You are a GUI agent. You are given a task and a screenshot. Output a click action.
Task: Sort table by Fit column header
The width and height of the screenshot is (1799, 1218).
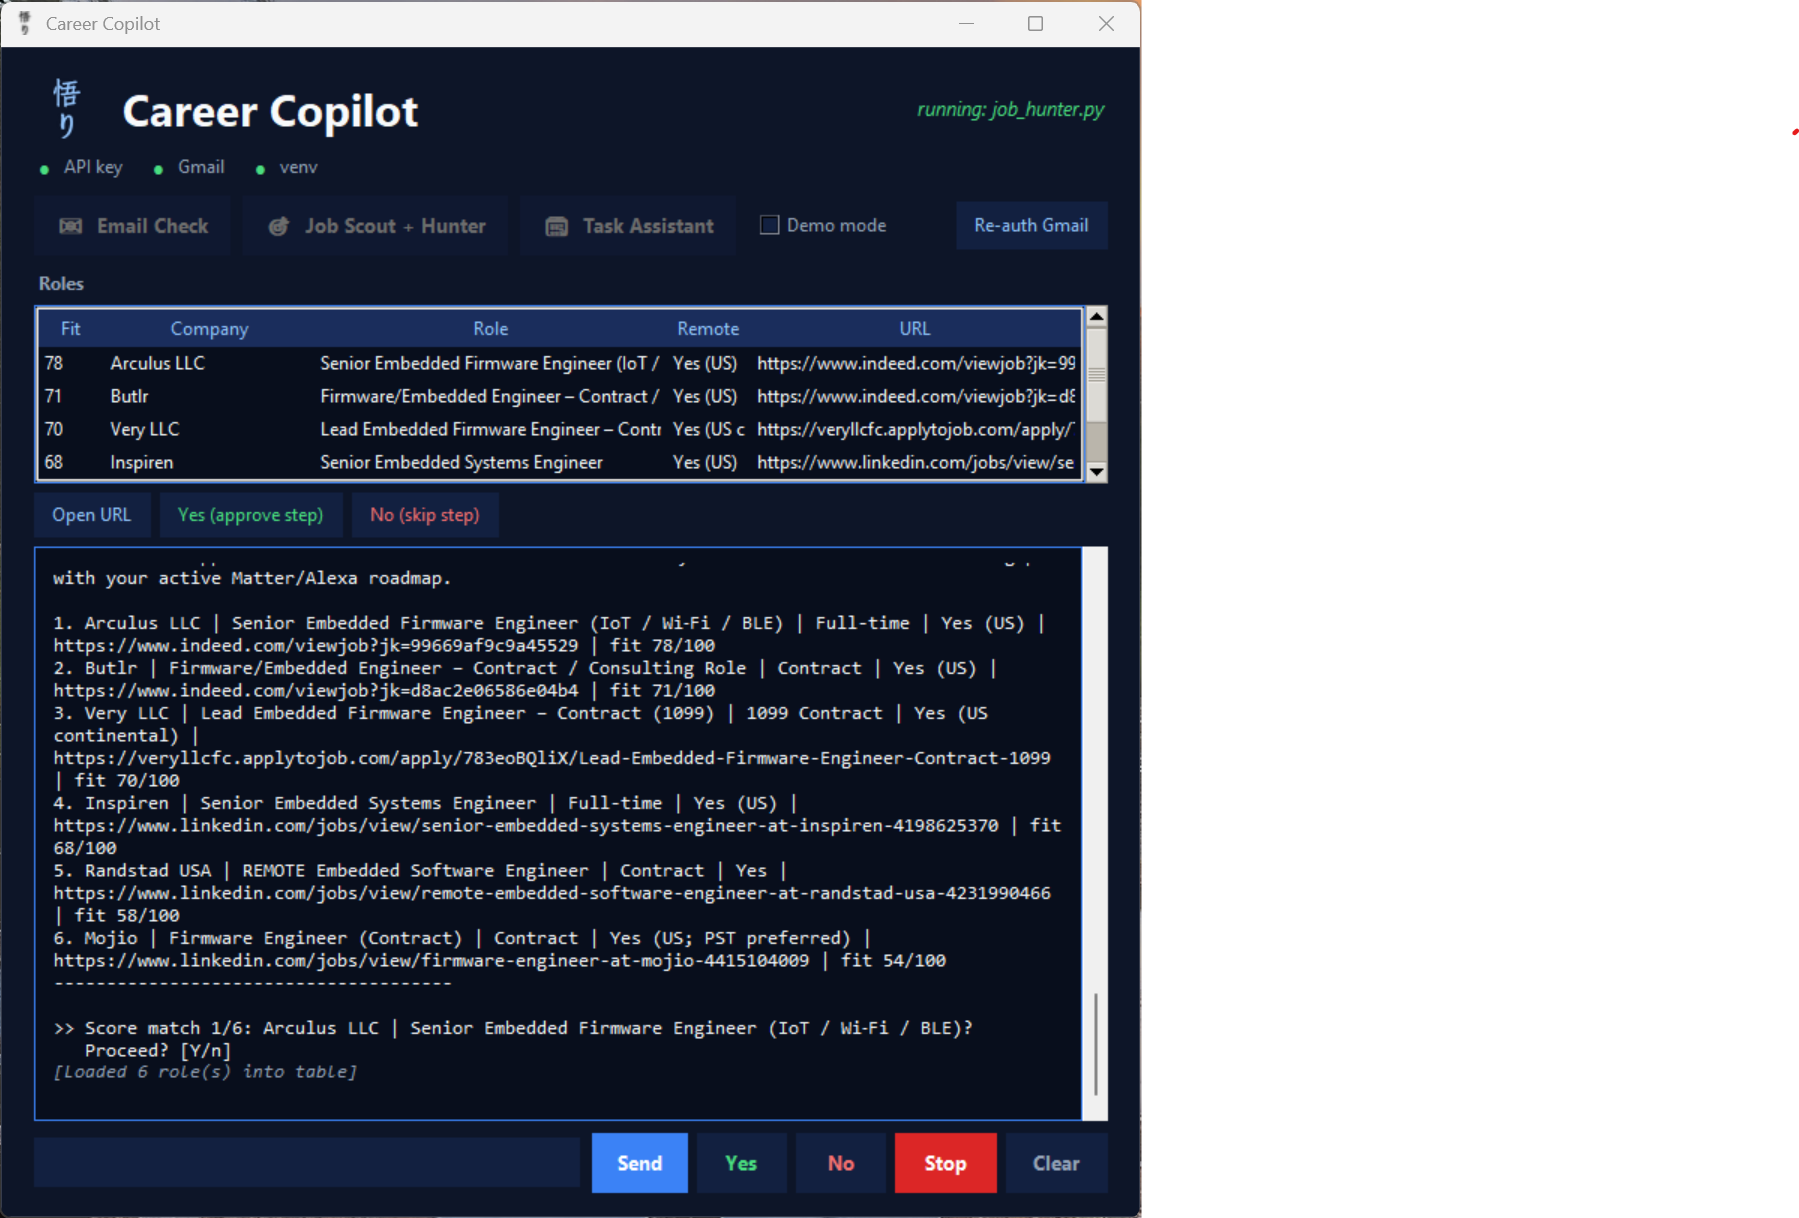click(x=70, y=328)
